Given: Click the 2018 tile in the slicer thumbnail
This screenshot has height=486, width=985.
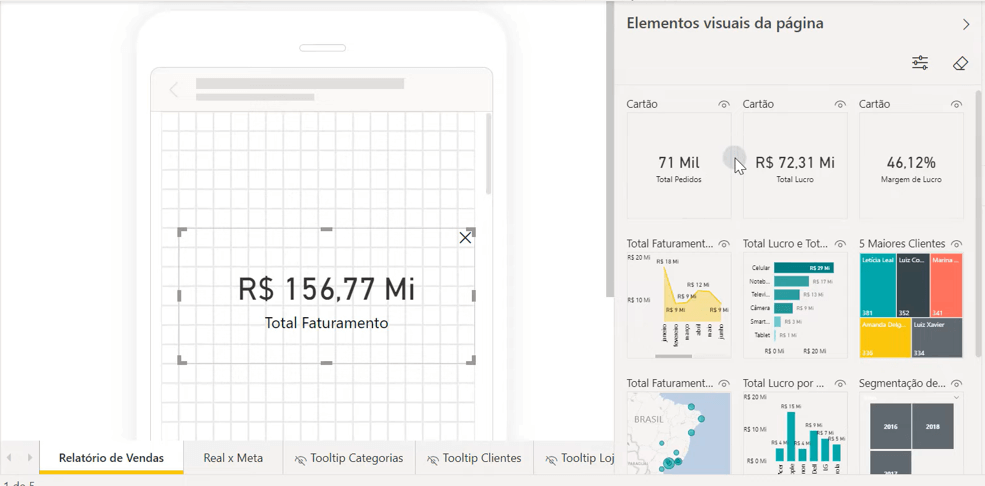Looking at the screenshot, I should (933, 426).
